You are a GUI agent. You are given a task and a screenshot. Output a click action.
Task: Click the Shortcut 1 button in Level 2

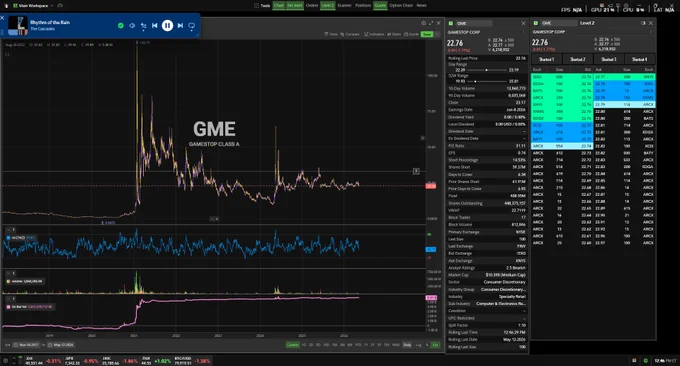(547, 59)
